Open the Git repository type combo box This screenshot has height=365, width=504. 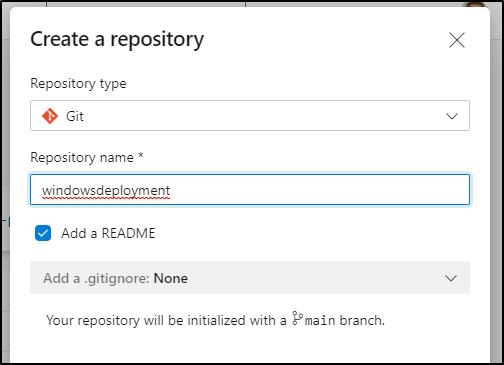(x=250, y=115)
